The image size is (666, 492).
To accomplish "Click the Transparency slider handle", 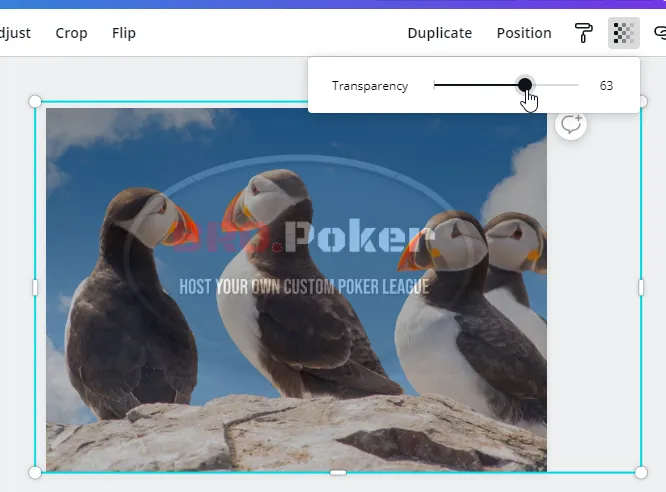I will point(525,85).
